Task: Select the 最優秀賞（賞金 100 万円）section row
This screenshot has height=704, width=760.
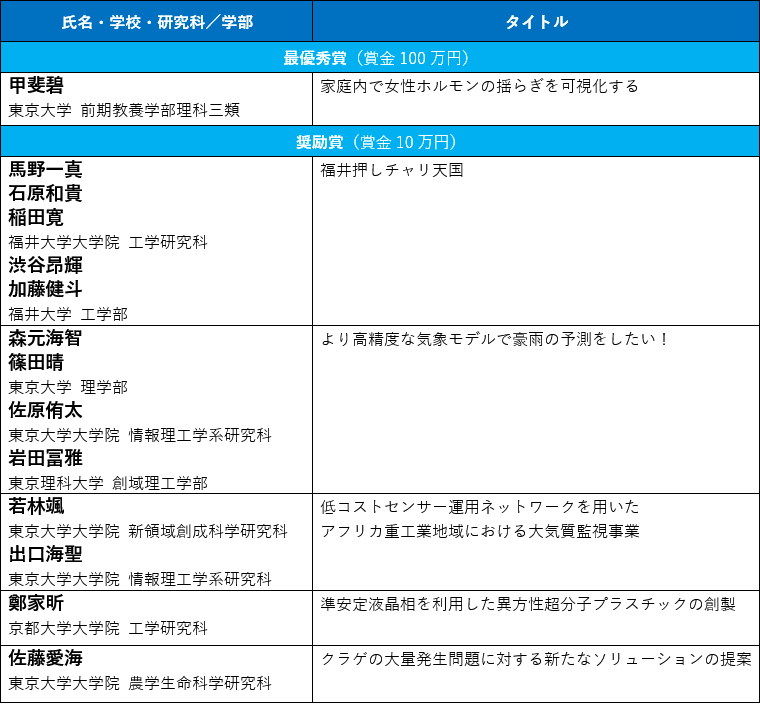Action: pos(380,58)
